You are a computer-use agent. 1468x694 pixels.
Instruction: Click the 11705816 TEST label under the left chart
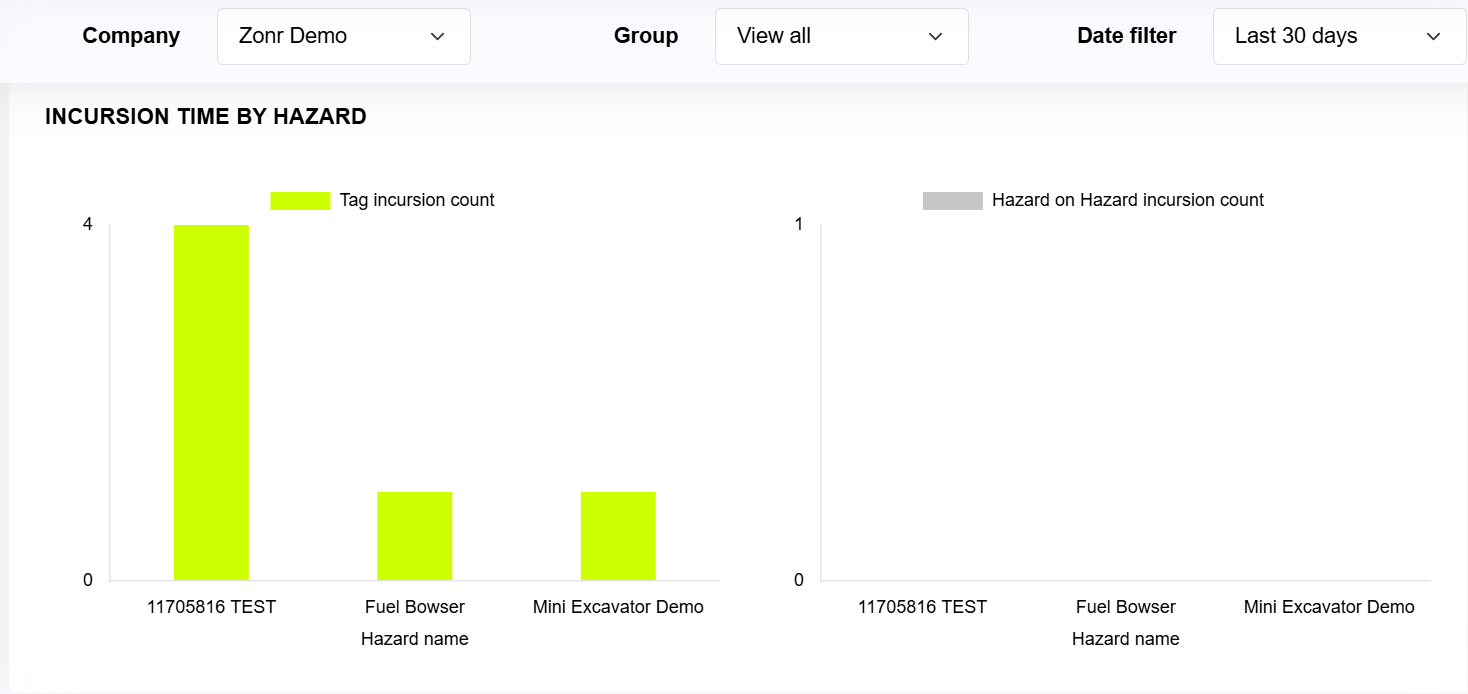[211, 607]
